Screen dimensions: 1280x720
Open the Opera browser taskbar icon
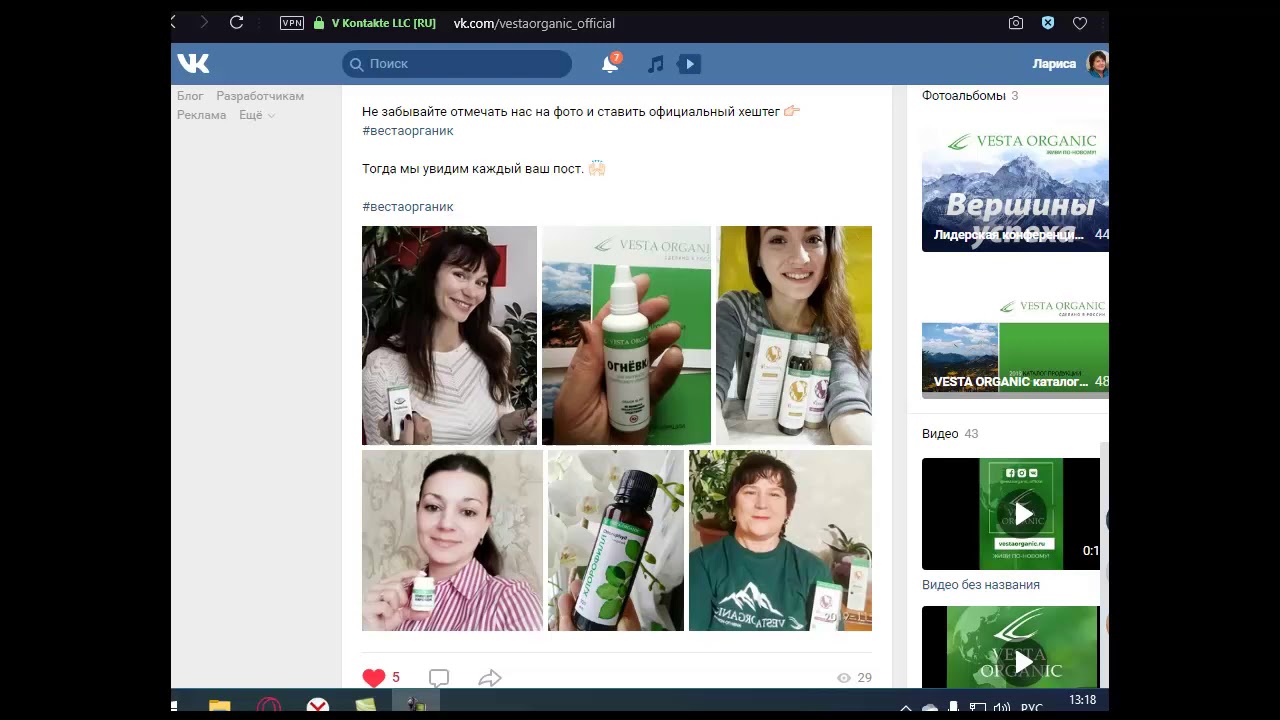[x=268, y=706]
